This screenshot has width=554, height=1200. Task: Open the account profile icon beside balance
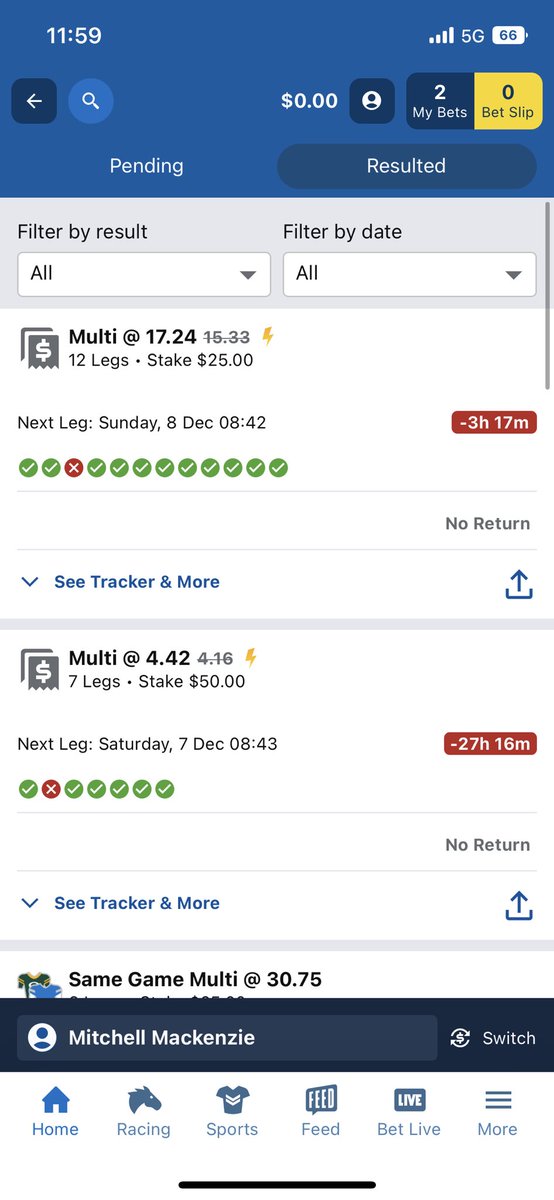372,101
